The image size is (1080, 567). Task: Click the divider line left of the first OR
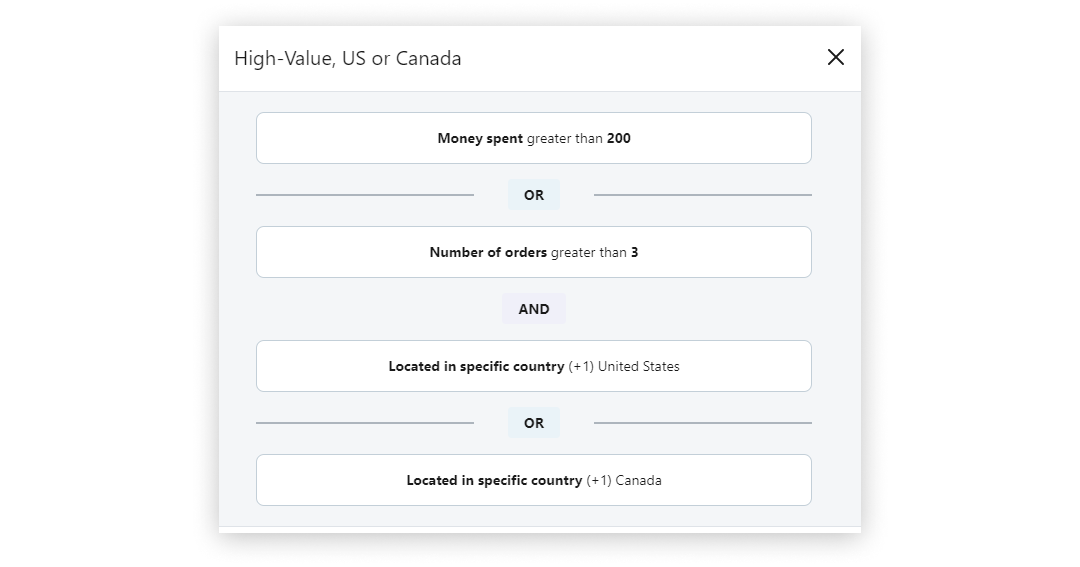tap(365, 195)
